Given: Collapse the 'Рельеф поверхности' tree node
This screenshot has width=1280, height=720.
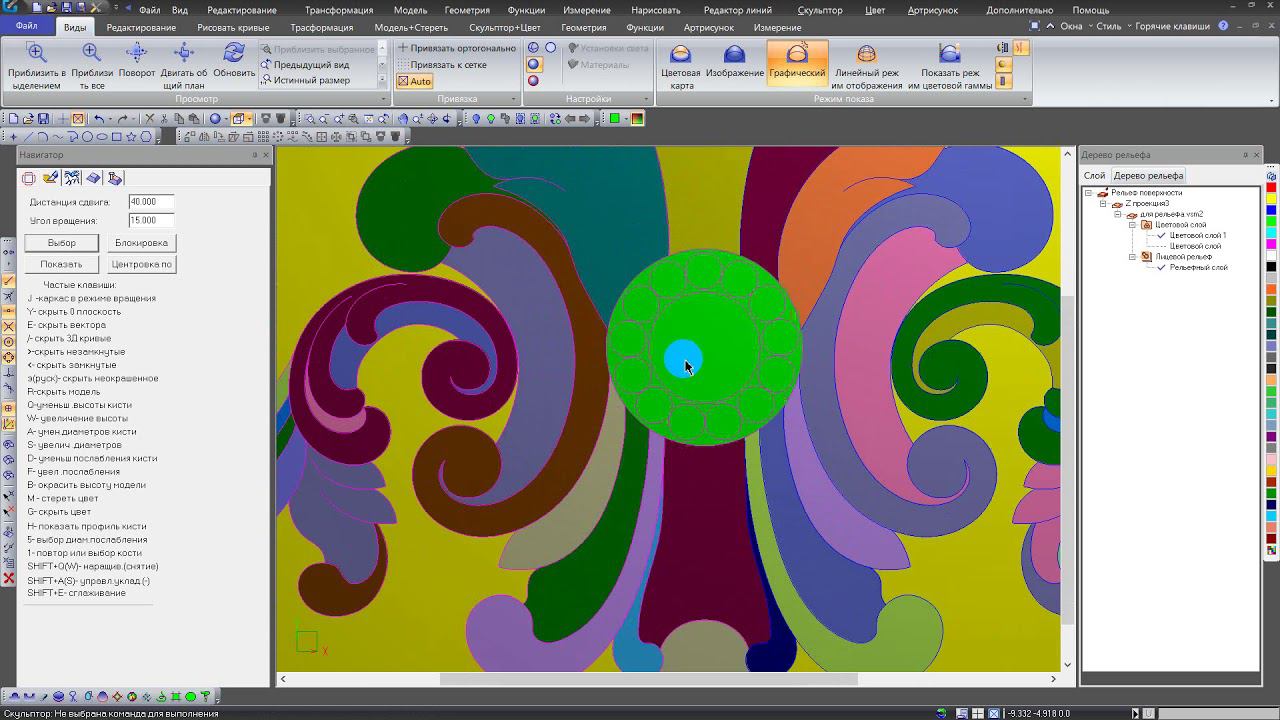Looking at the screenshot, I should [1089, 193].
